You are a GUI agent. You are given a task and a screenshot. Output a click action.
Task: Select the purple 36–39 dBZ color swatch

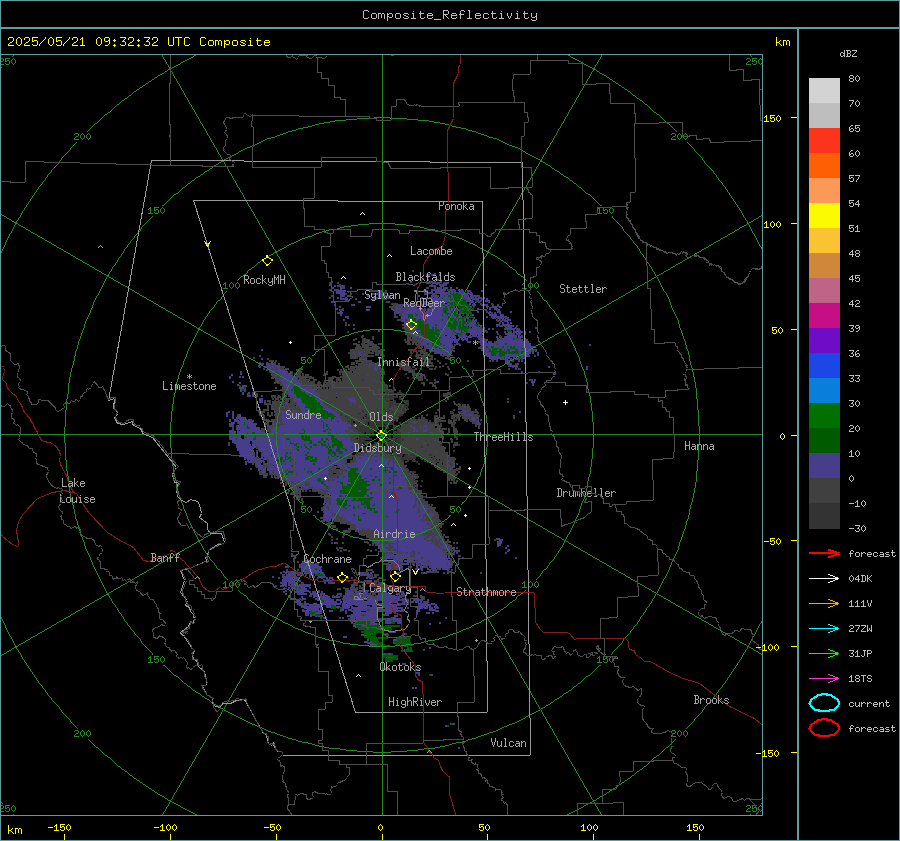click(x=824, y=340)
